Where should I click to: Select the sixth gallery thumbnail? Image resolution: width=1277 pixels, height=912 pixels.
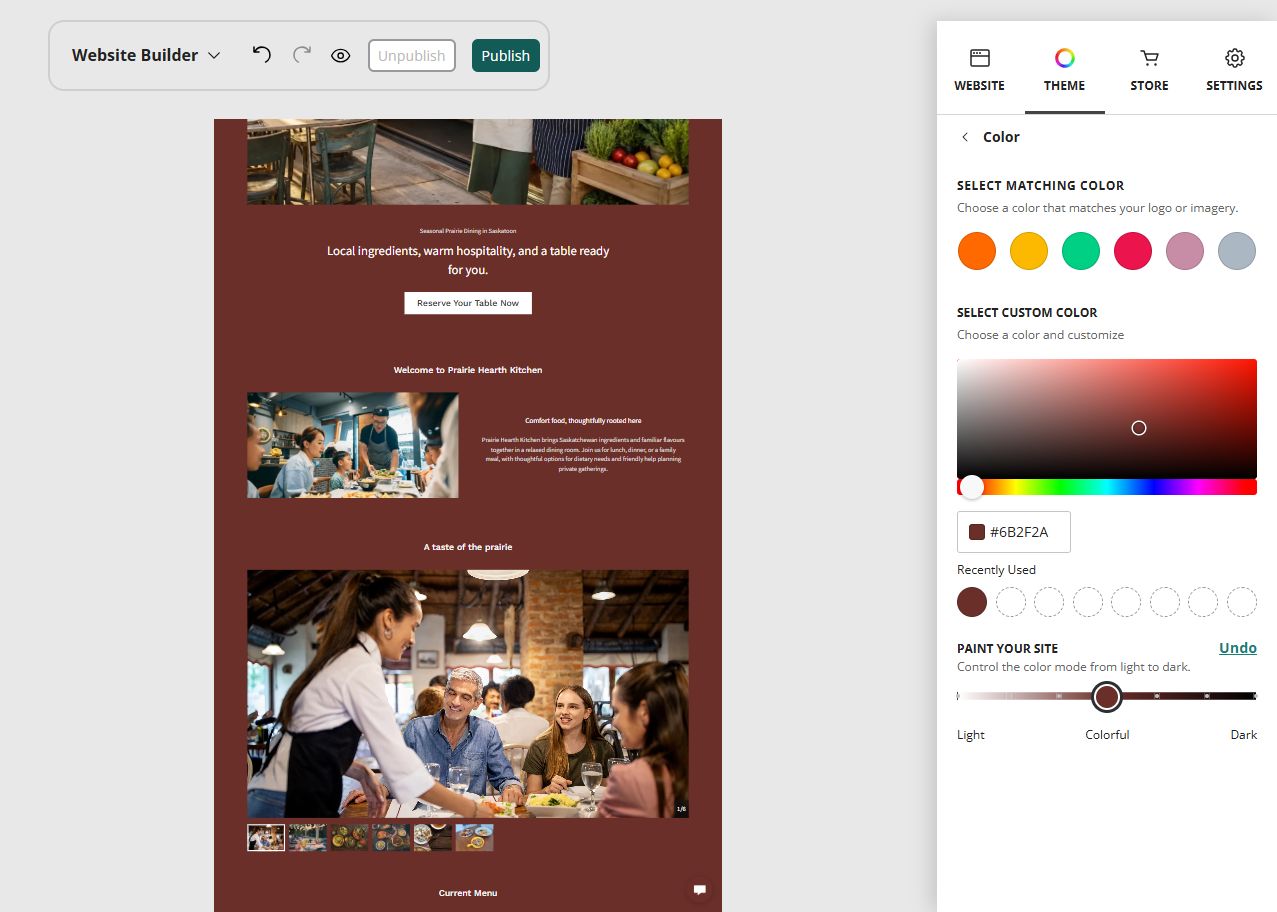tap(474, 838)
